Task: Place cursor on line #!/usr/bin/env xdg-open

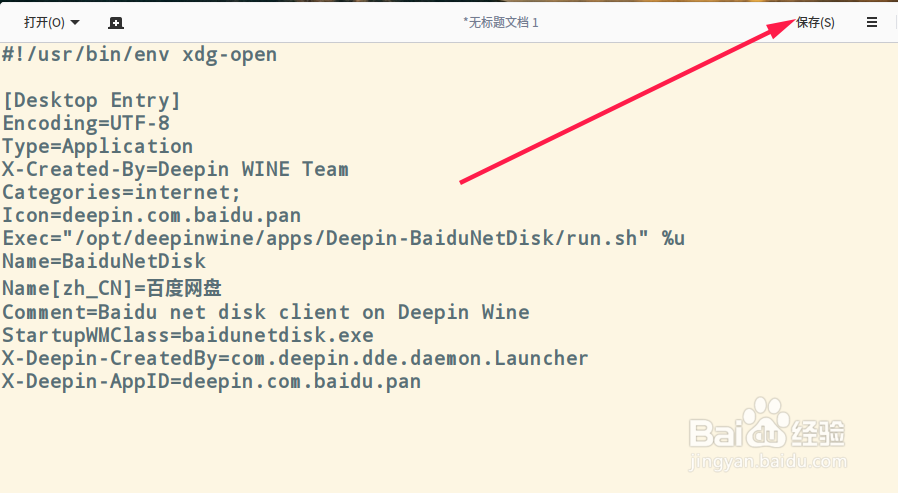Action: coord(140,55)
